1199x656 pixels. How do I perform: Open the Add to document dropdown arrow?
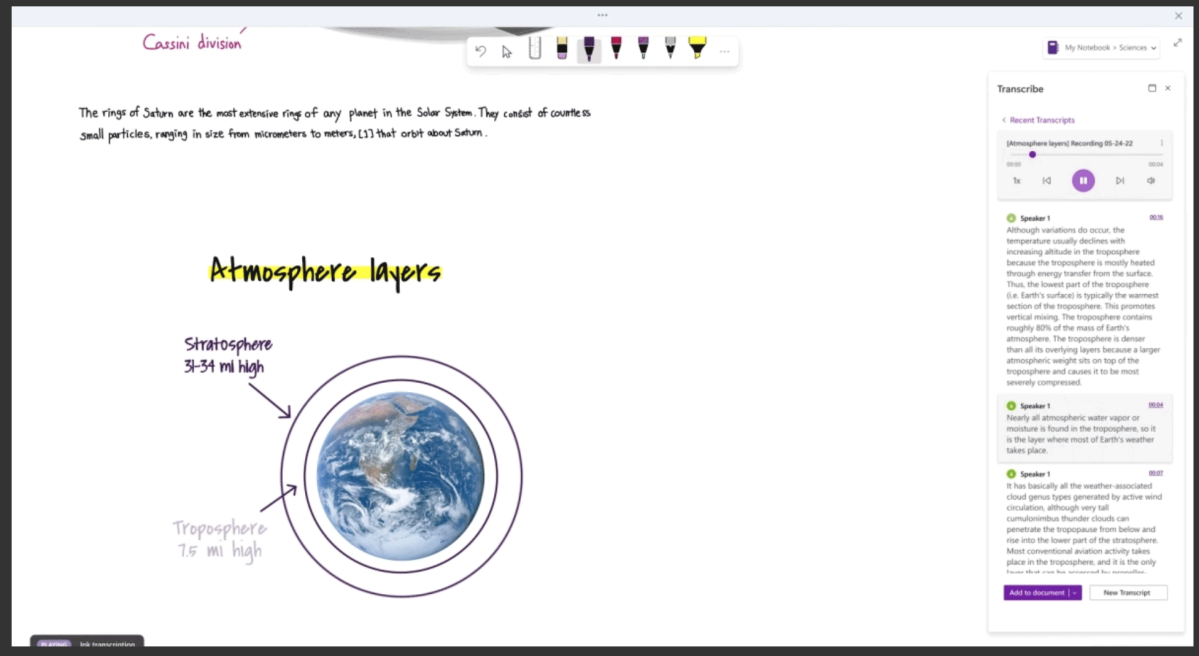click(x=1074, y=593)
